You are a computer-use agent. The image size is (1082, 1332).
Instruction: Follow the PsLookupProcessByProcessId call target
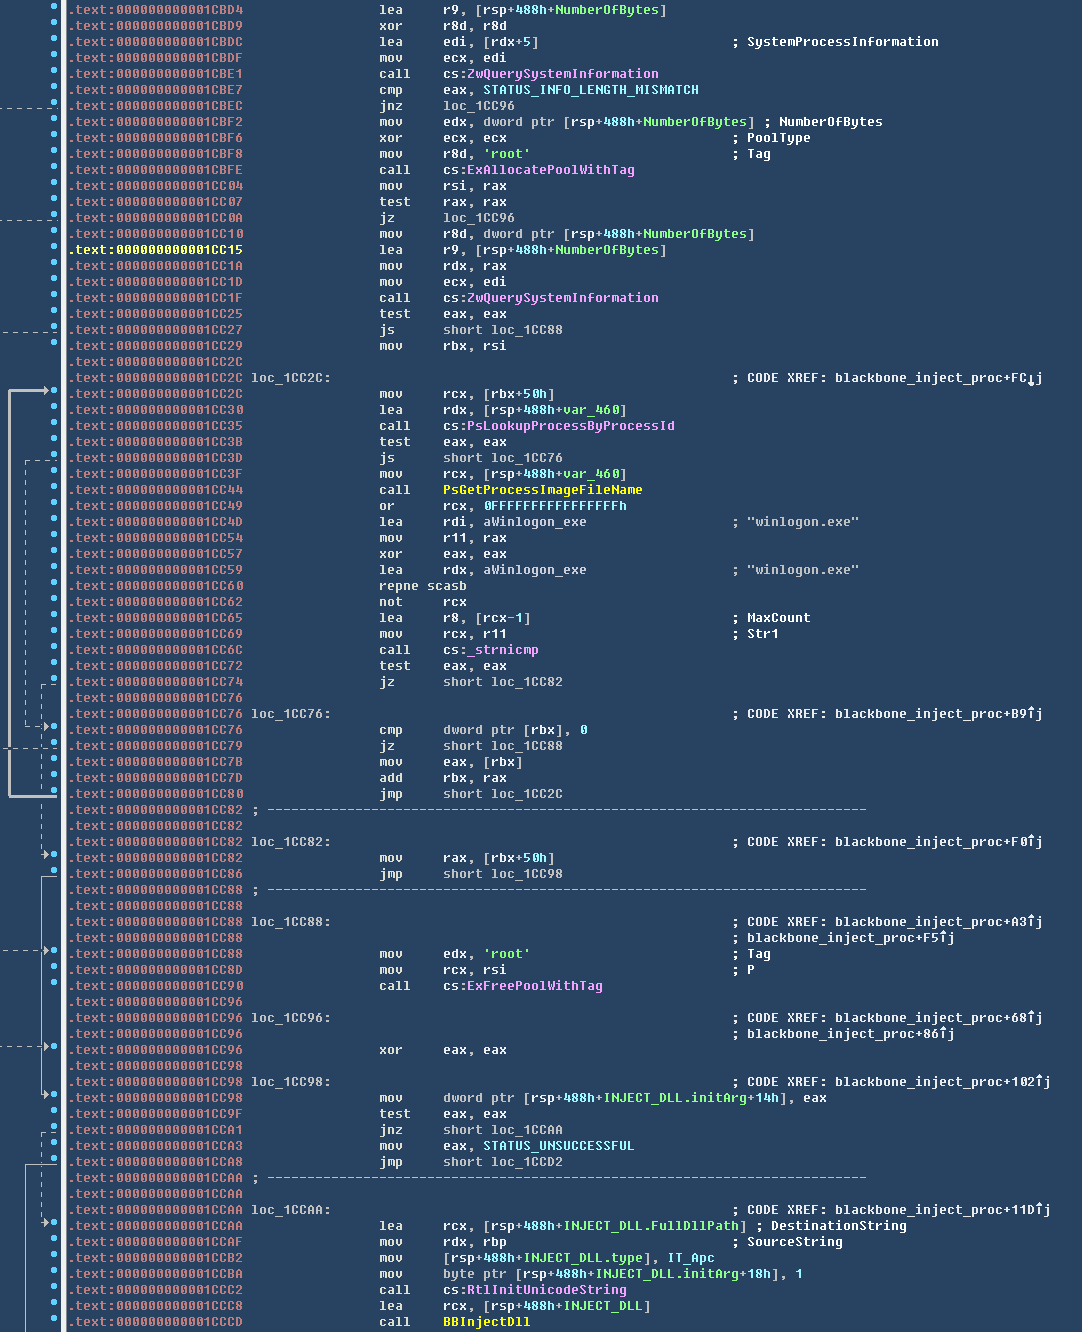[x=570, y=426]
